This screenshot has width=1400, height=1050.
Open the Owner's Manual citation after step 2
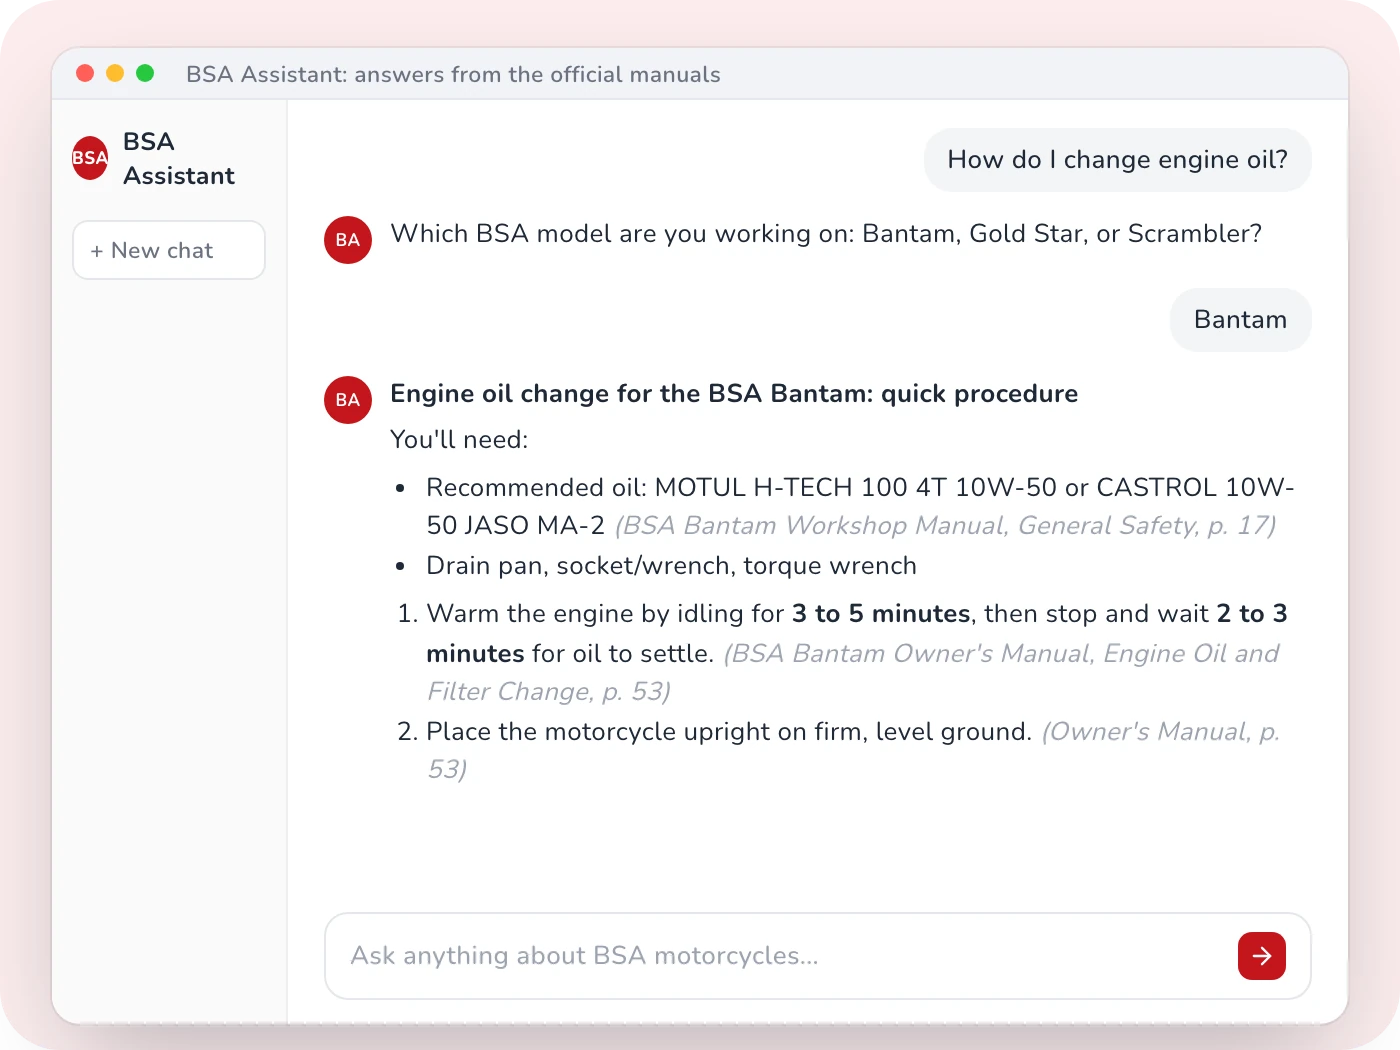853,750
